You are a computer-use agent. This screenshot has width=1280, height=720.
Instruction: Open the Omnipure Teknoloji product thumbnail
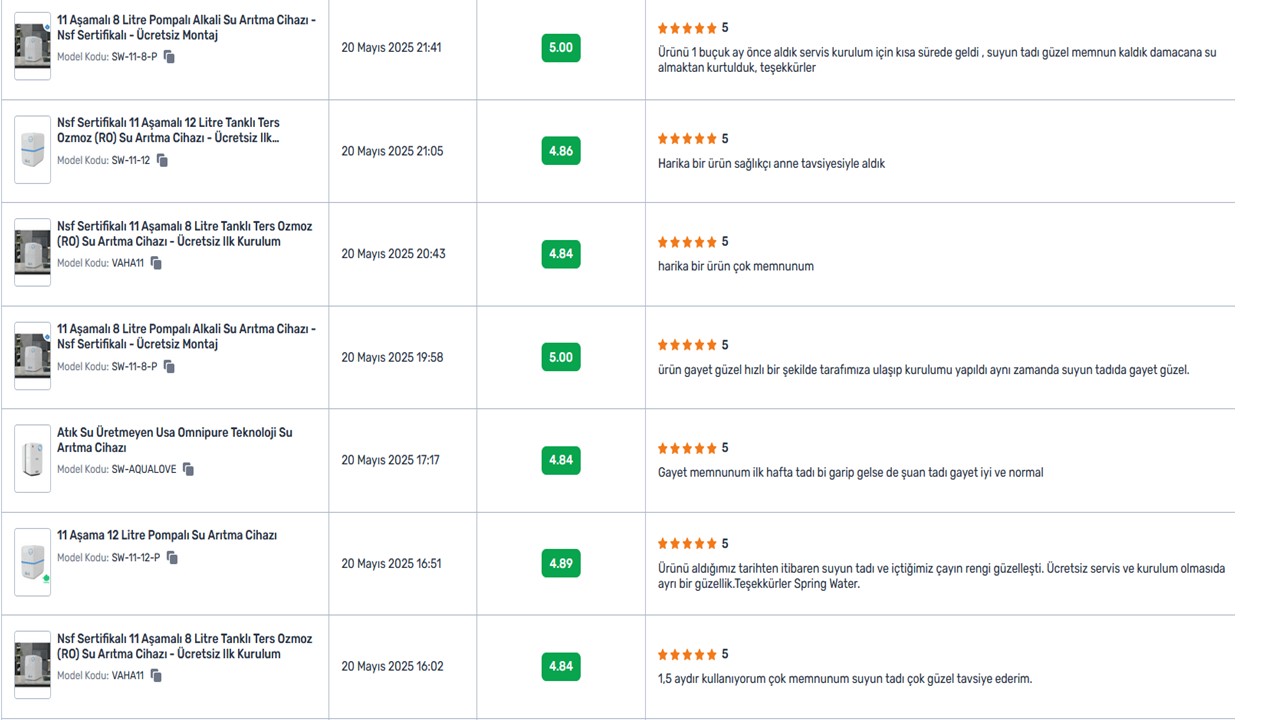coord(33,458)
